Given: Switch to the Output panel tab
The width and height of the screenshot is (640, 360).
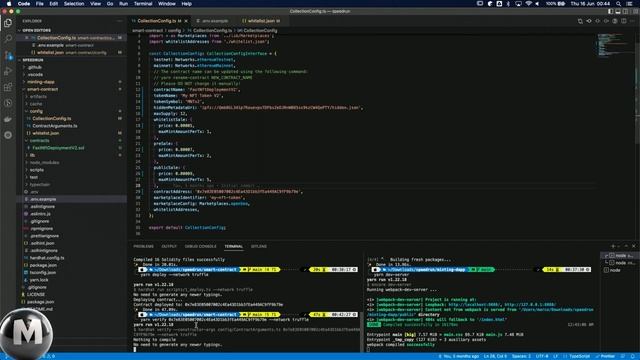Looking at the screenshot, I should point(169,247).
